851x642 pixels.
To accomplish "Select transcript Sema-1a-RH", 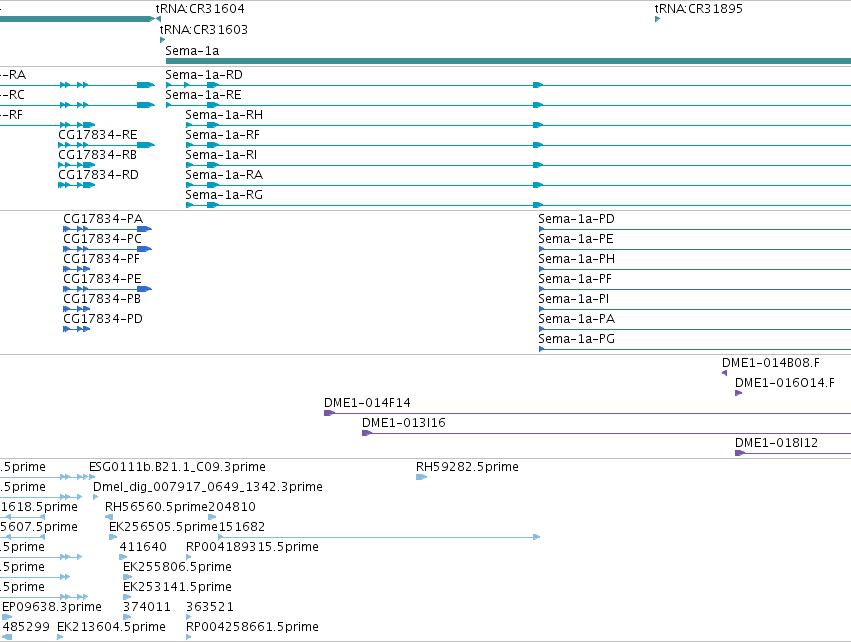I will tap(224, 115).
